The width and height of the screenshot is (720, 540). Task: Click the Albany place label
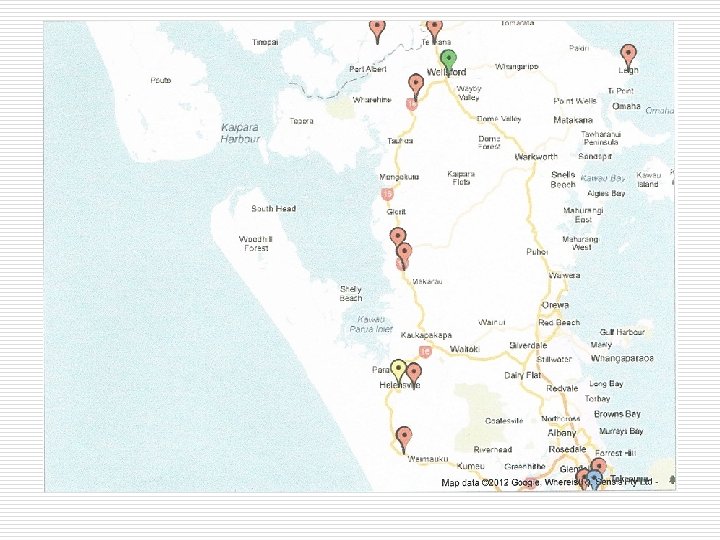click(562, 433)
